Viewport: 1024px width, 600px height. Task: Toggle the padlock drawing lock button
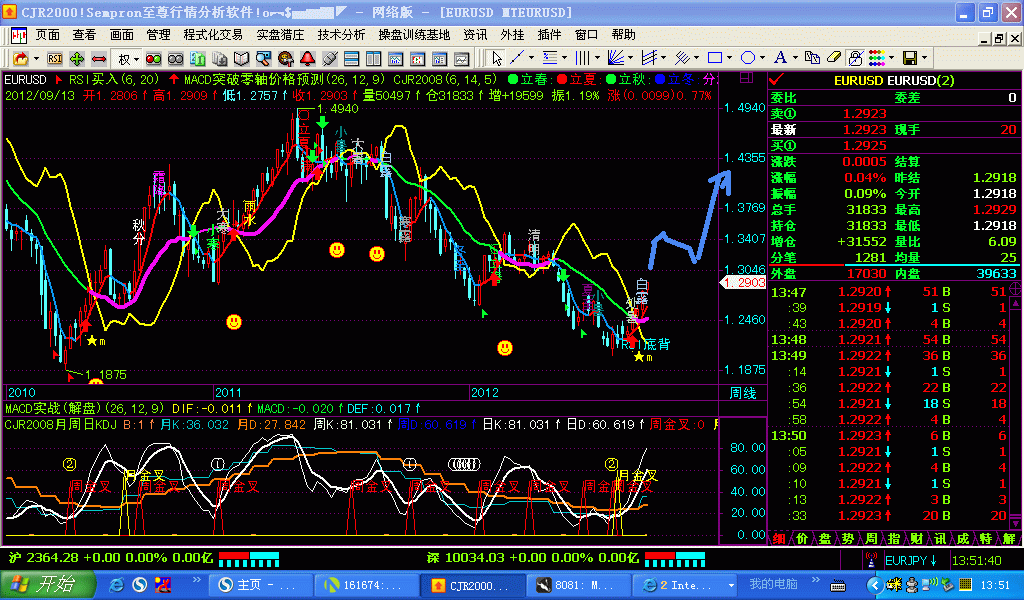tap(855, 58)
